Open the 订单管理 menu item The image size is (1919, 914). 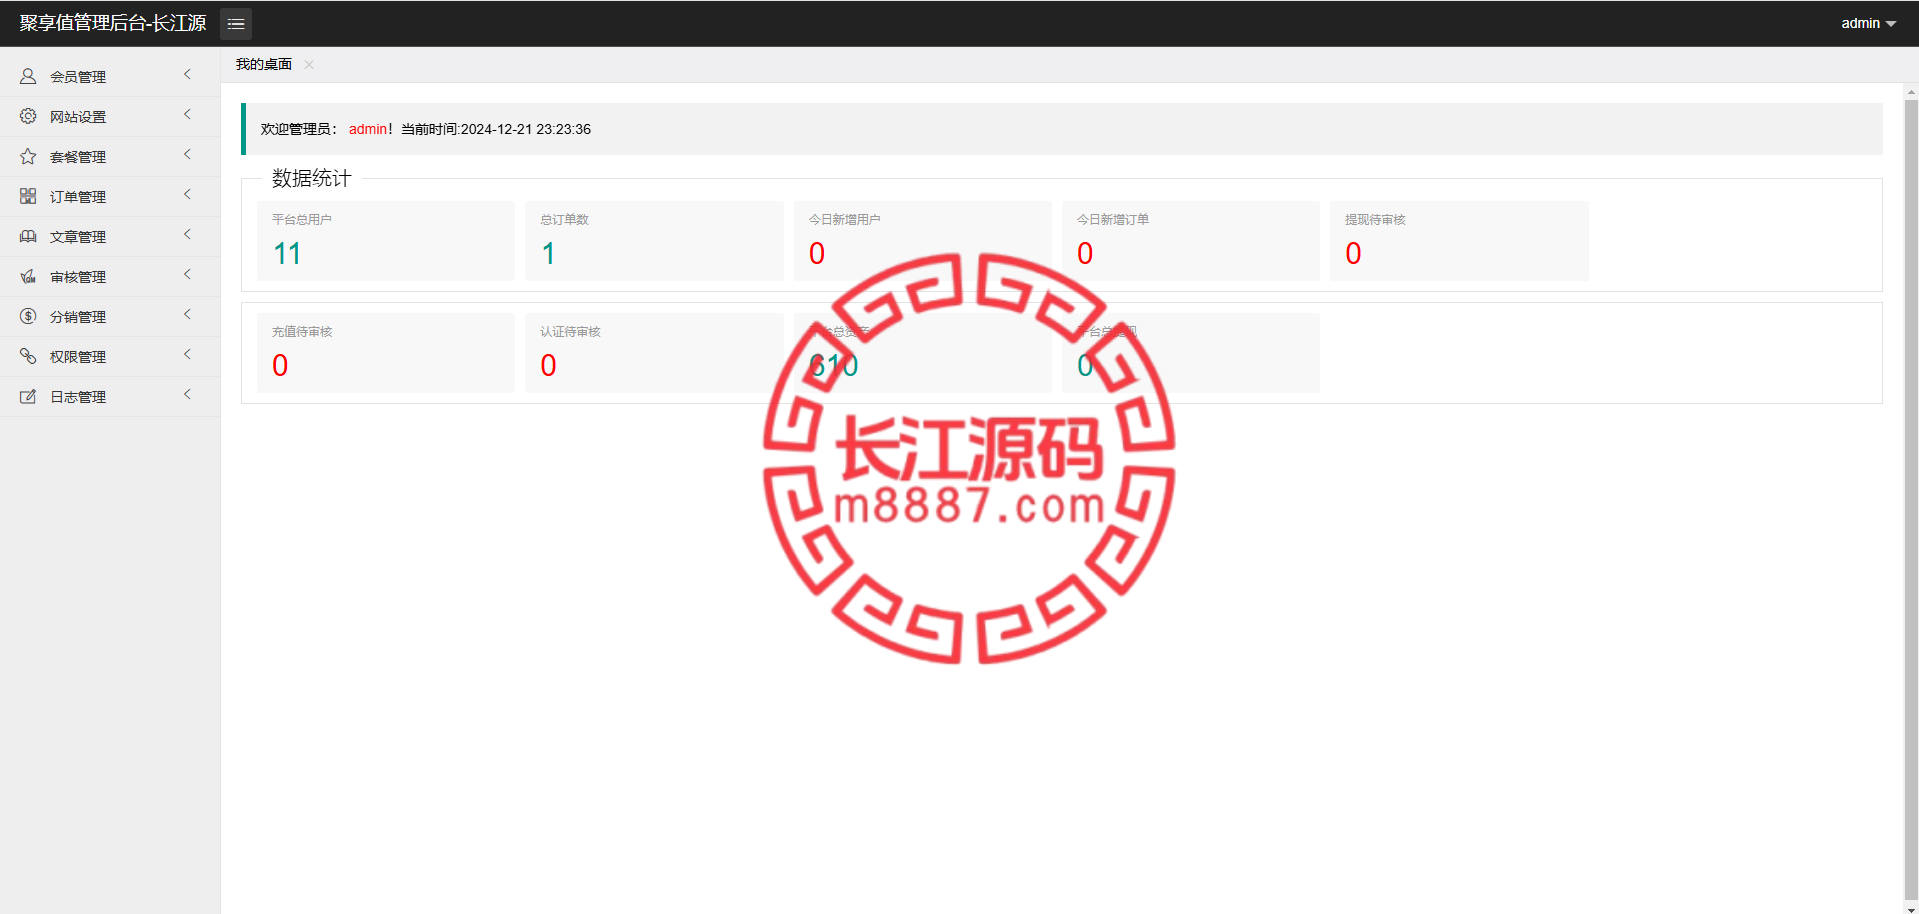(110, 196)
